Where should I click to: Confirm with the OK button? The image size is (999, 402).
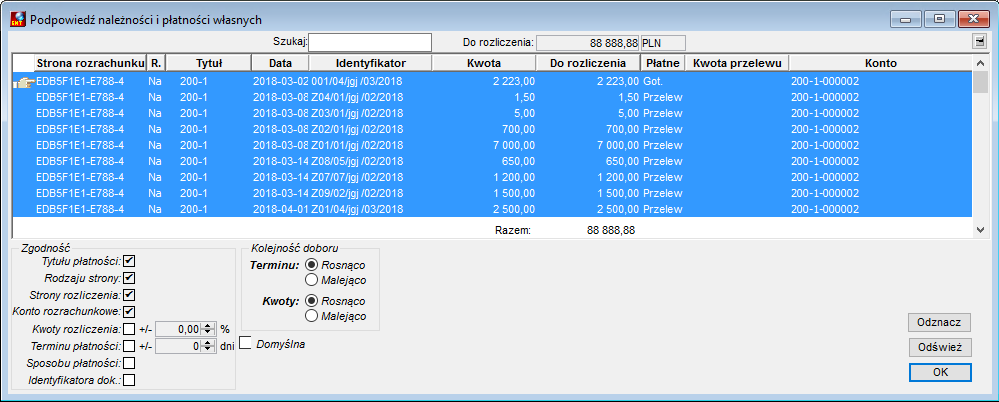click(940, 372)
